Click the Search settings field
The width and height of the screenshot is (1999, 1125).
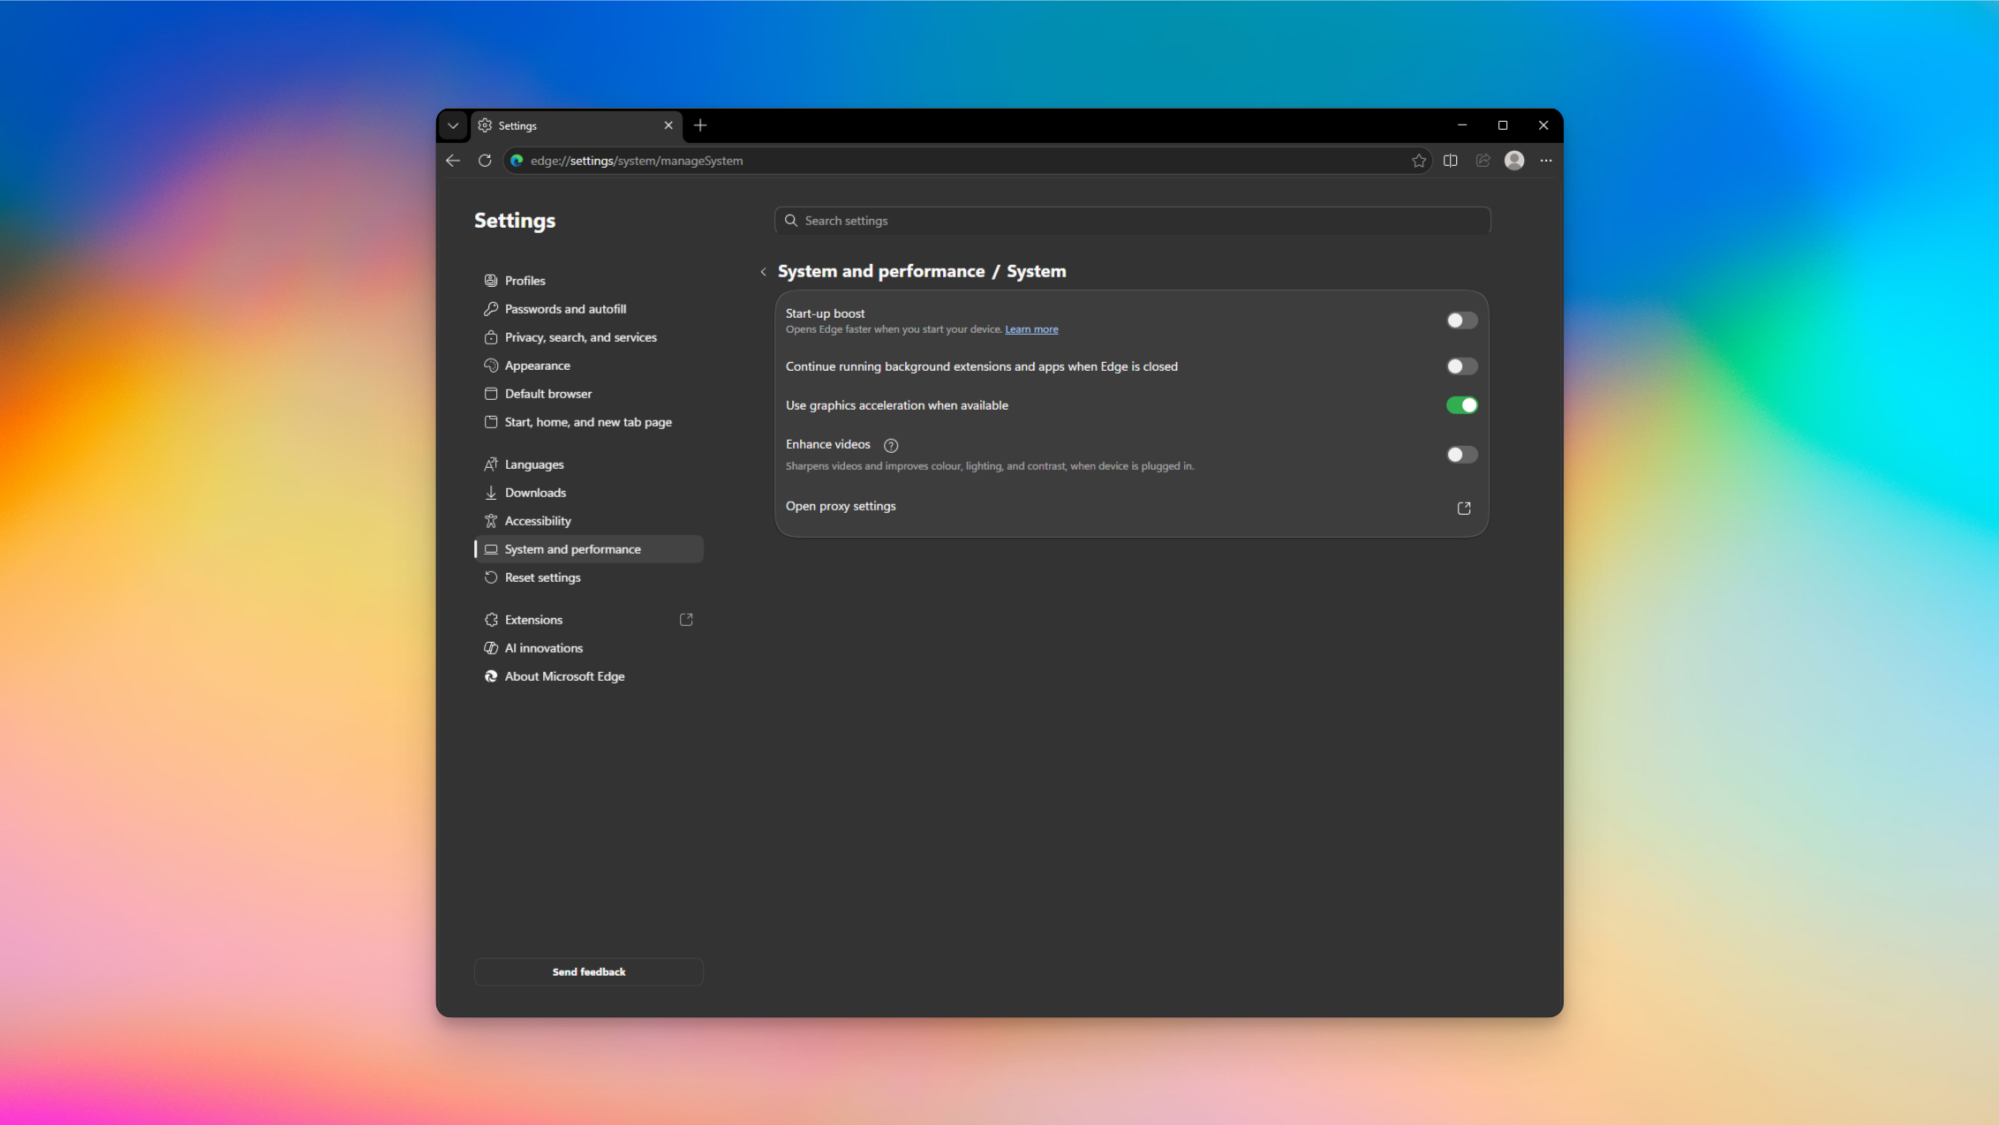click(x=1132, y=221)
